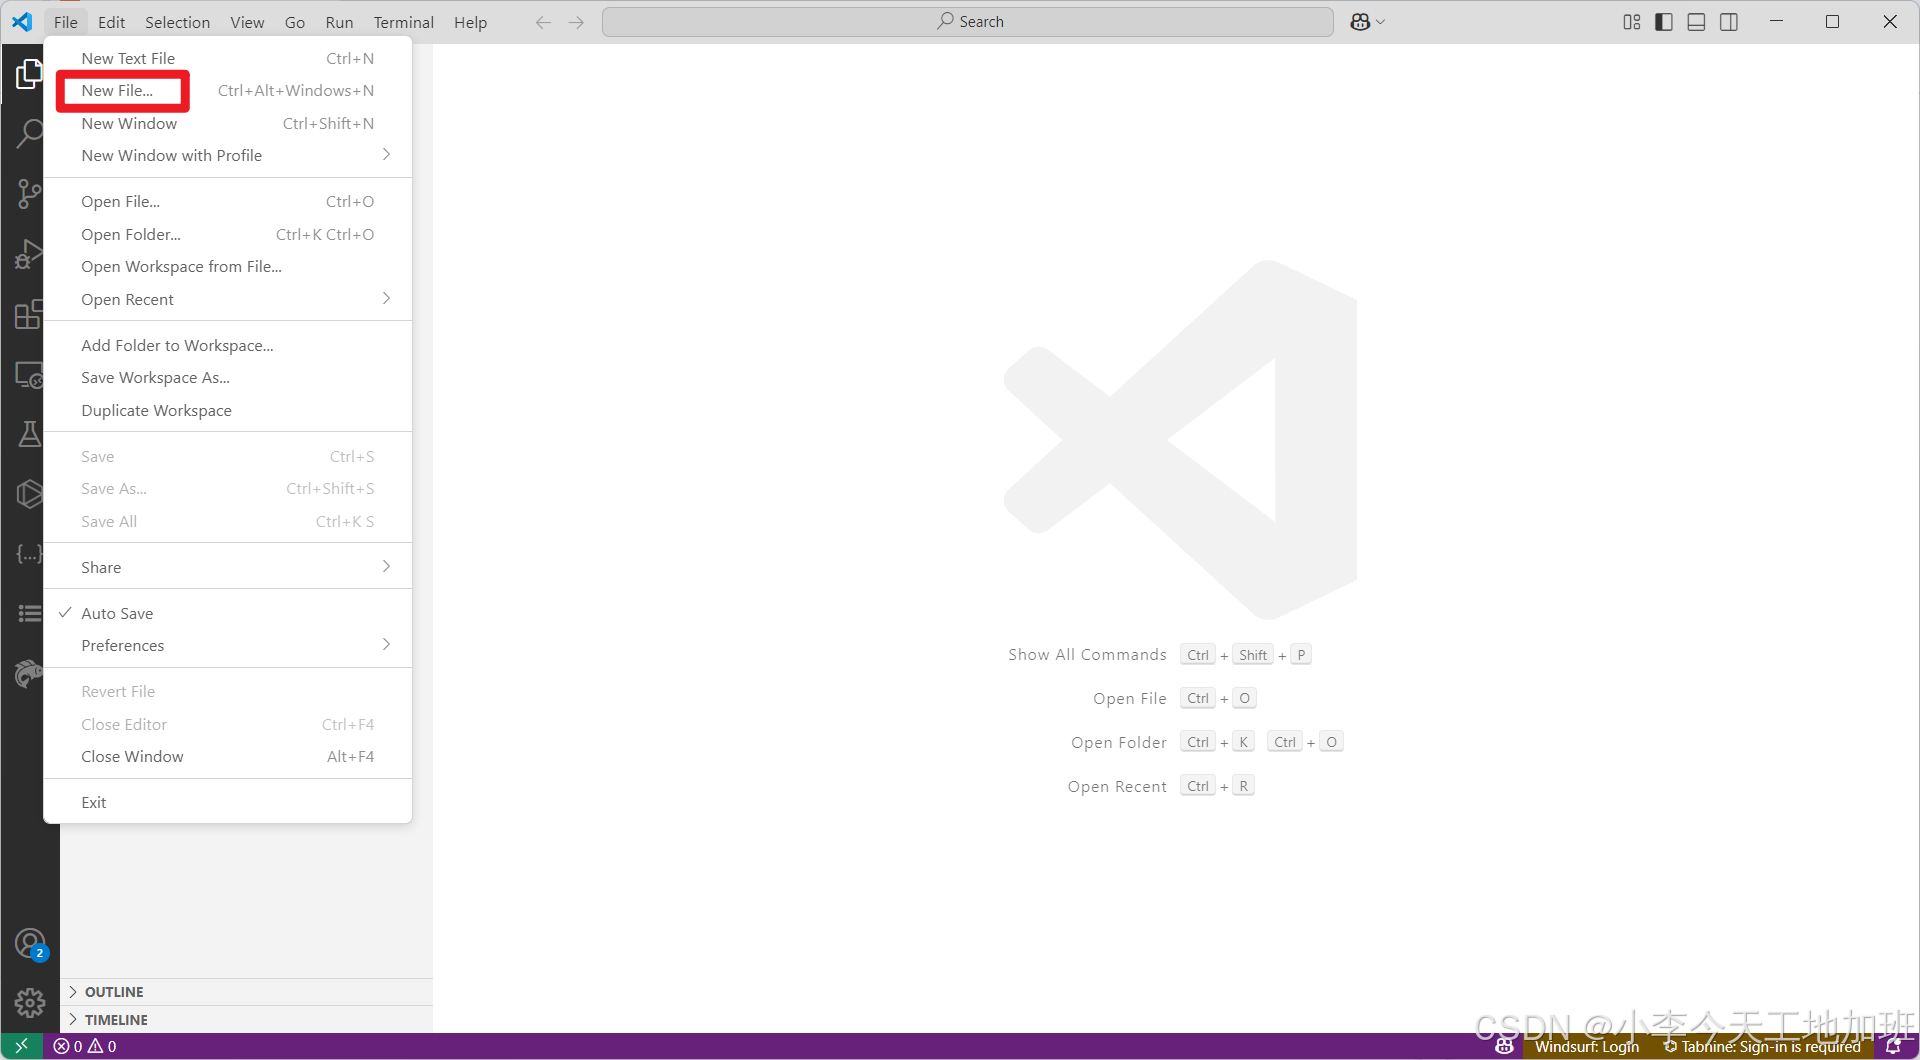Show errors and warnings count in status bar

[85, 1046]
